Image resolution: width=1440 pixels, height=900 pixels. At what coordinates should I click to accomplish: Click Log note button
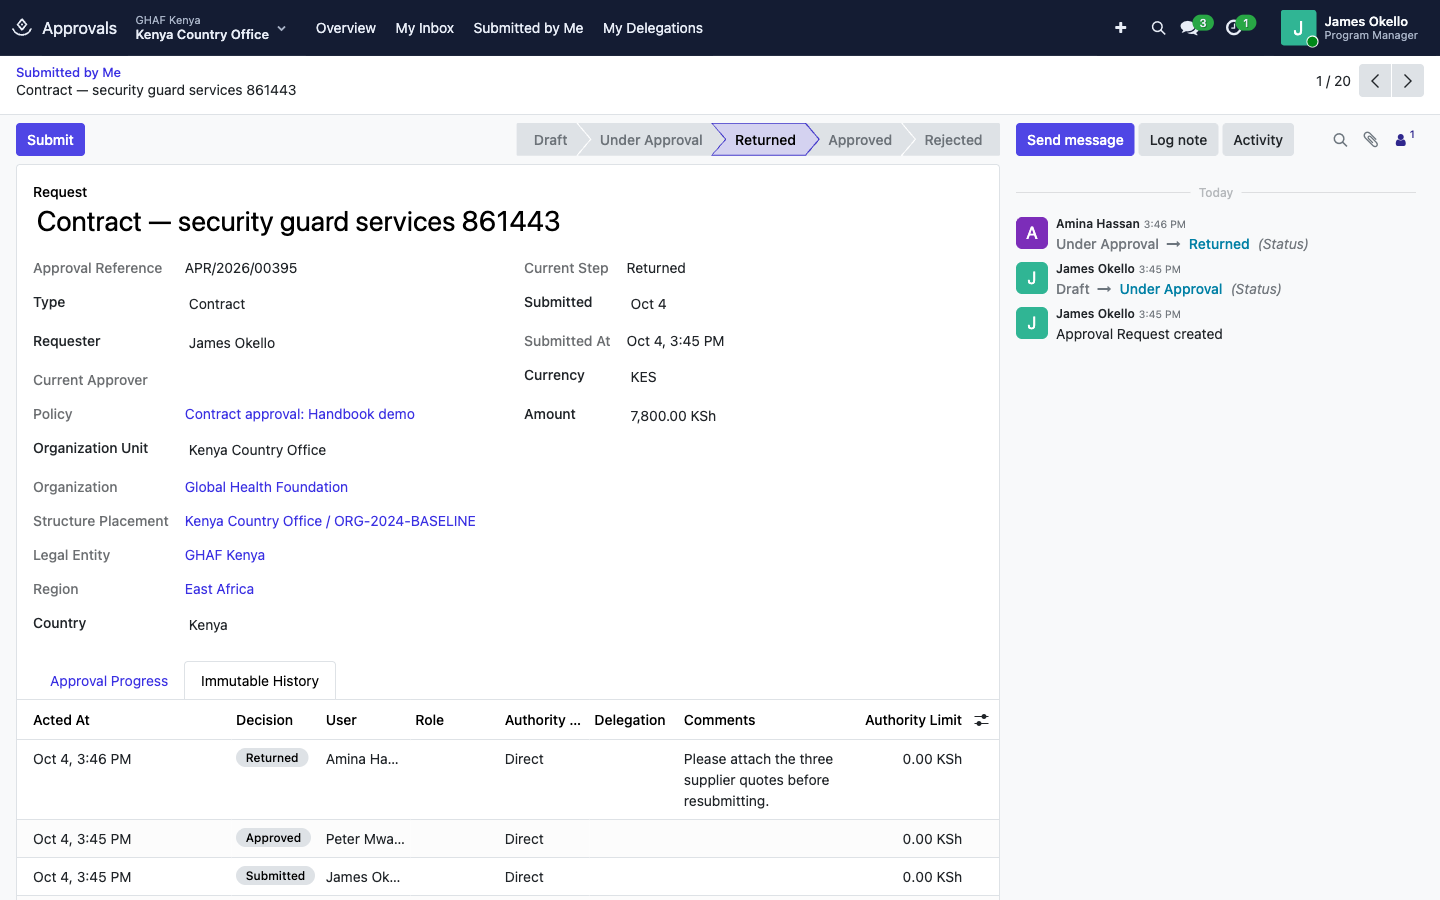(x=1178, y=140)
